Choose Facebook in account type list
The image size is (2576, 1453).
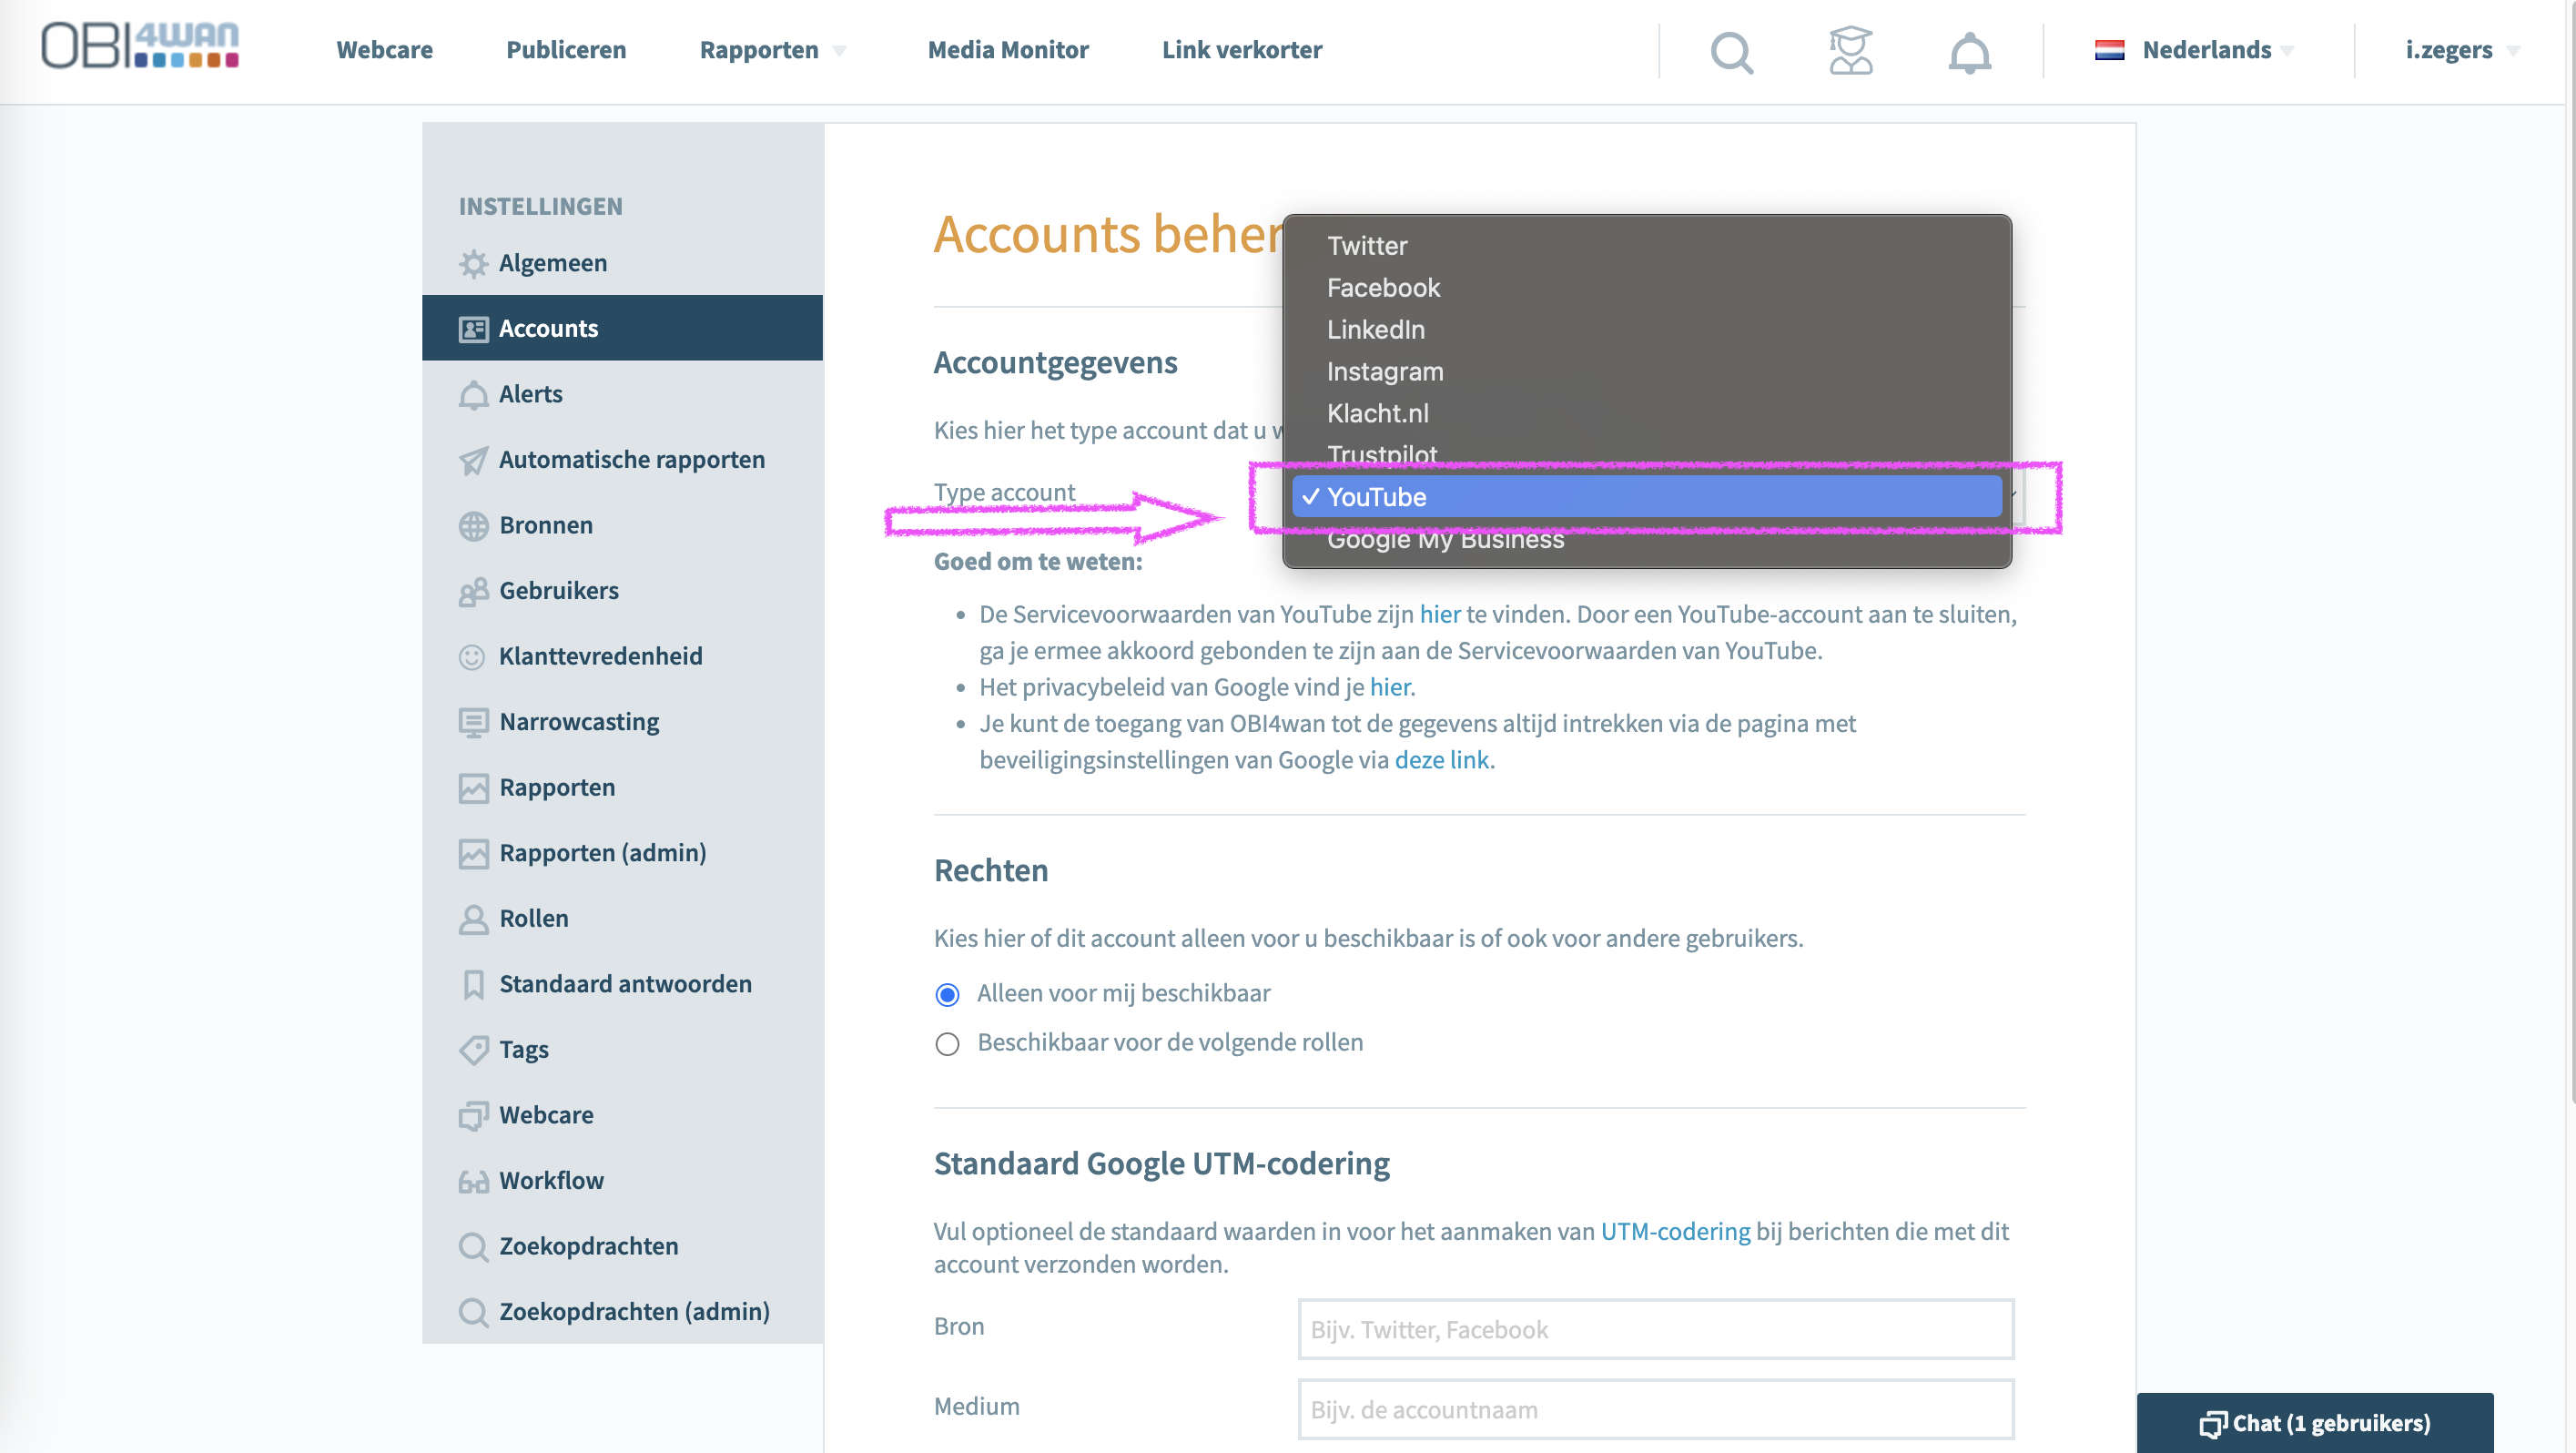(1646, 288)
